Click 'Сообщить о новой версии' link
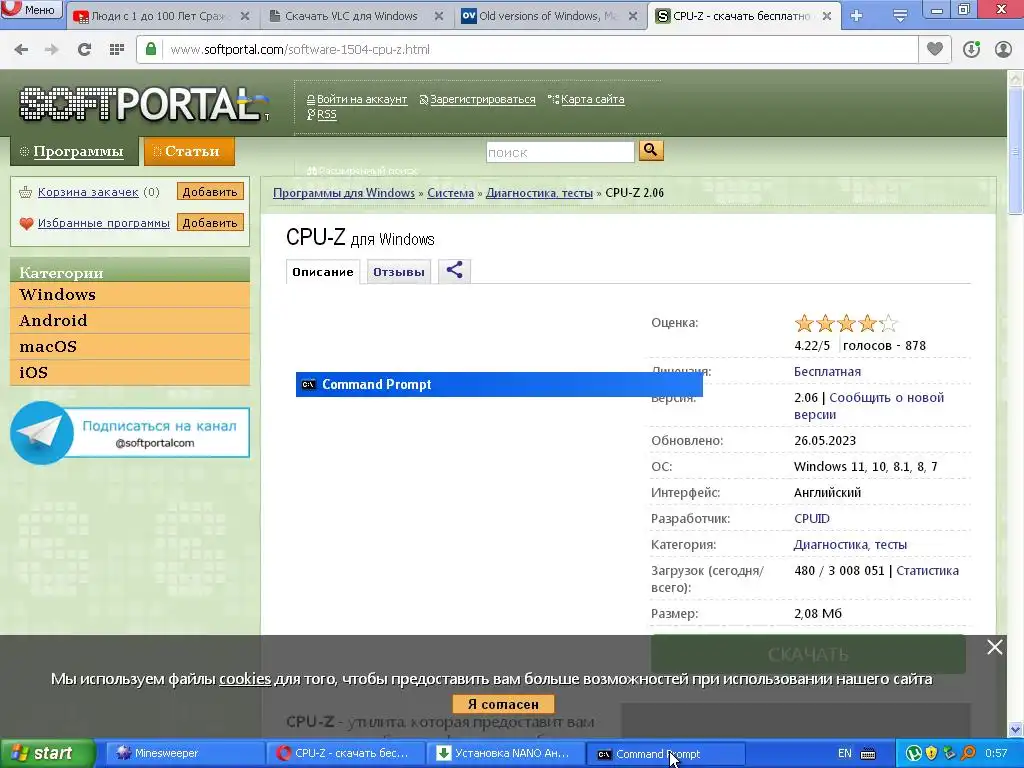The height and width of the screenshot is (768, 1024). point(869,406)
